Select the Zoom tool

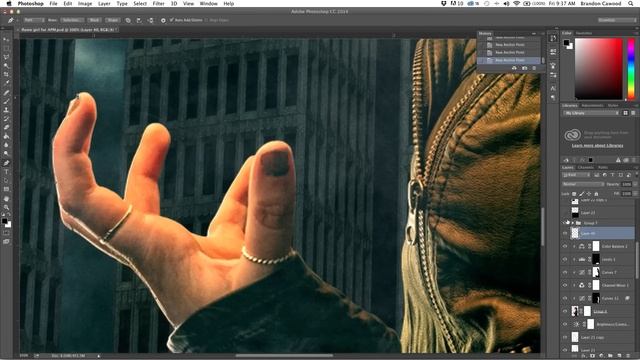click(6, 208)
